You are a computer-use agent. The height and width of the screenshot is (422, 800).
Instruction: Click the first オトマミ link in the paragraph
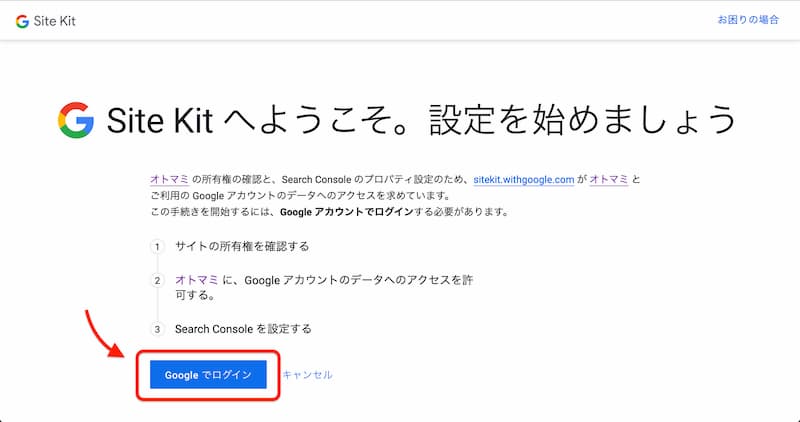click(x=169, y=180)
